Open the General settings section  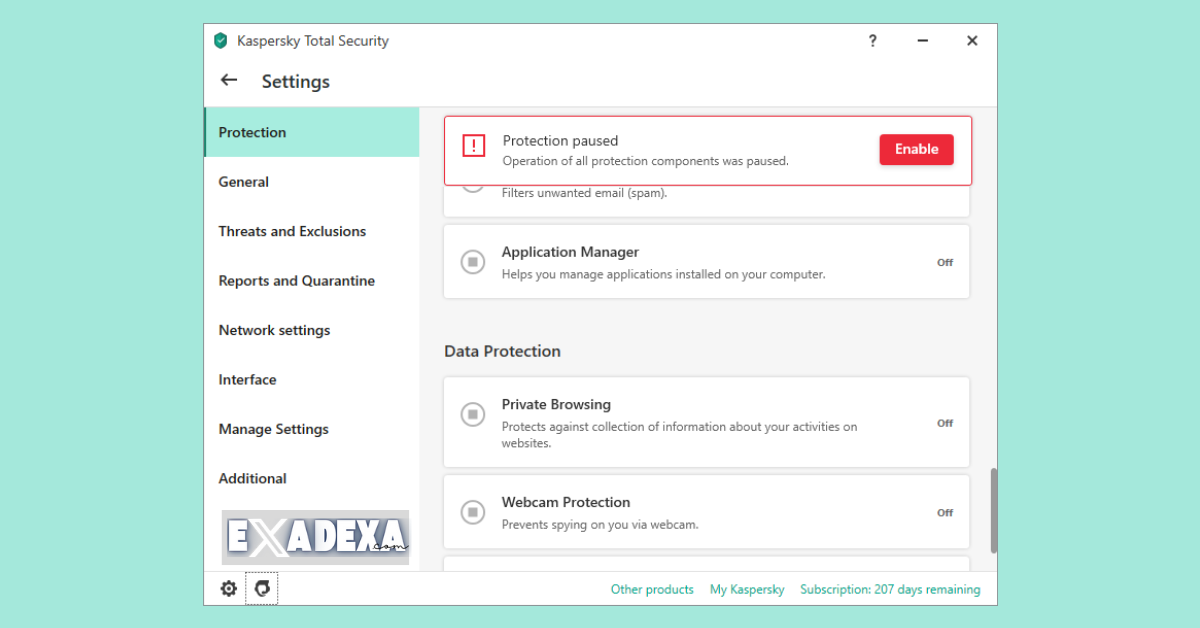(x=243, y=181)
